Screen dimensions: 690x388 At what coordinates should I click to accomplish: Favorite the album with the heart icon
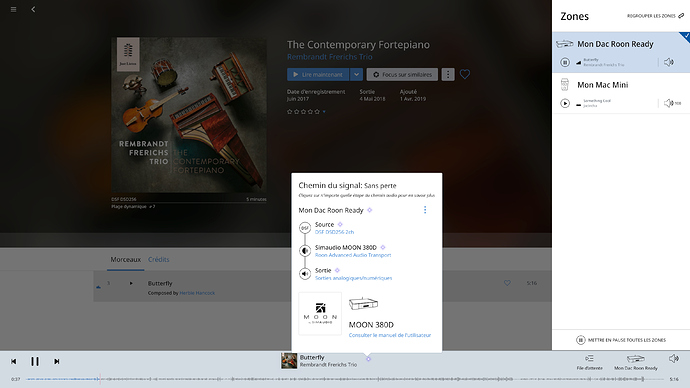click(x=465, y=74)
